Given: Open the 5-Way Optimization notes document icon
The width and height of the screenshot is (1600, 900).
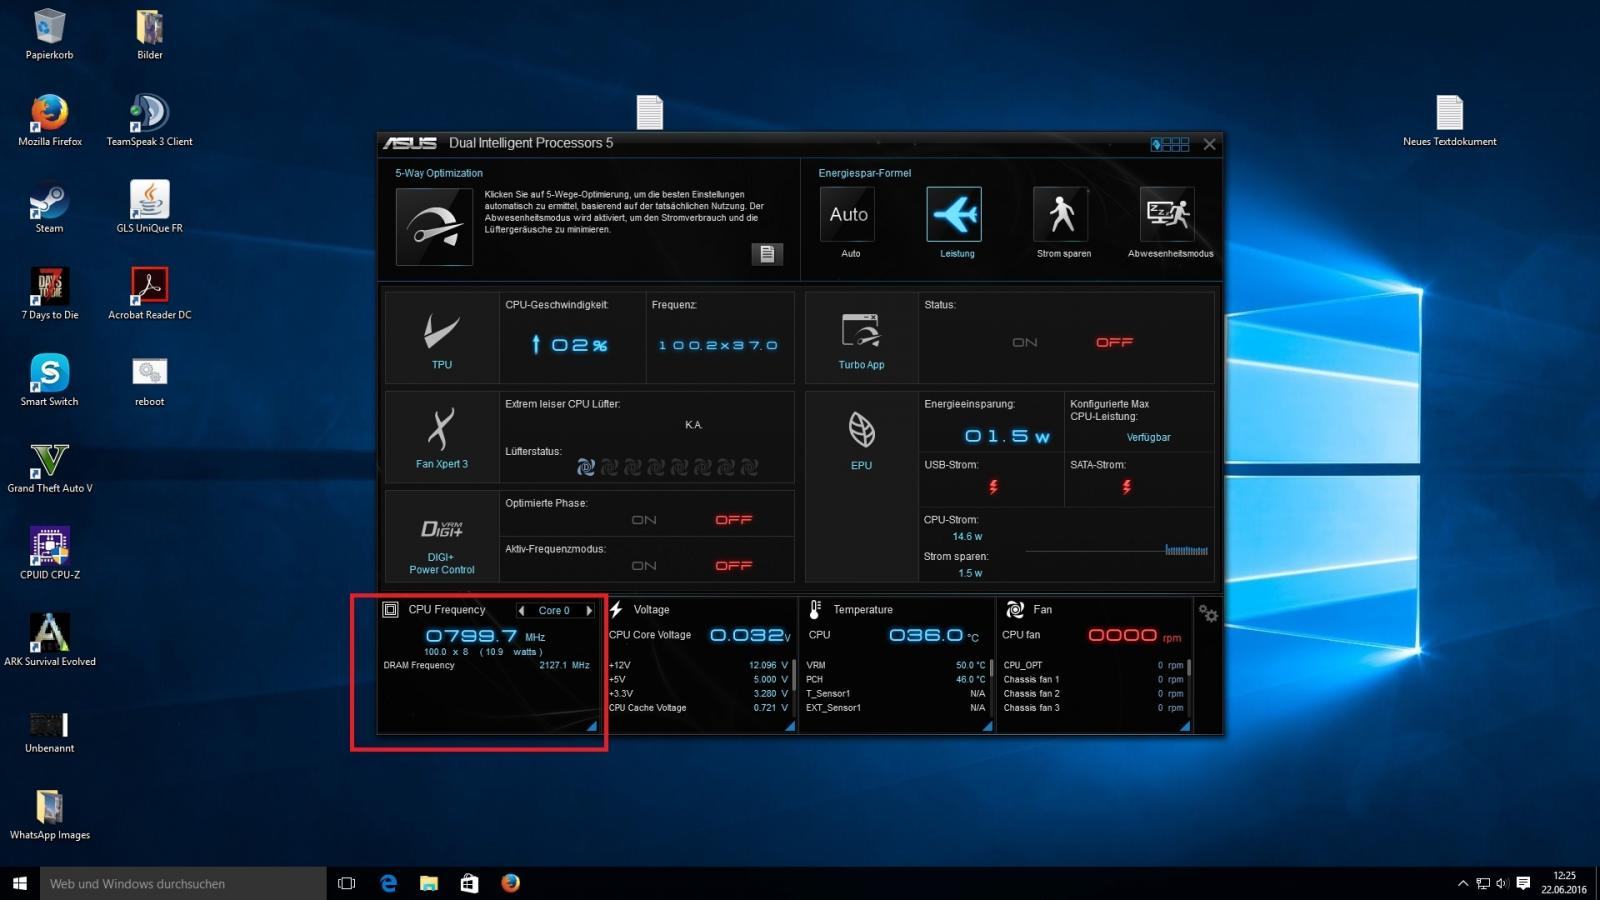Looking at the screenshot, I should 767,254.
